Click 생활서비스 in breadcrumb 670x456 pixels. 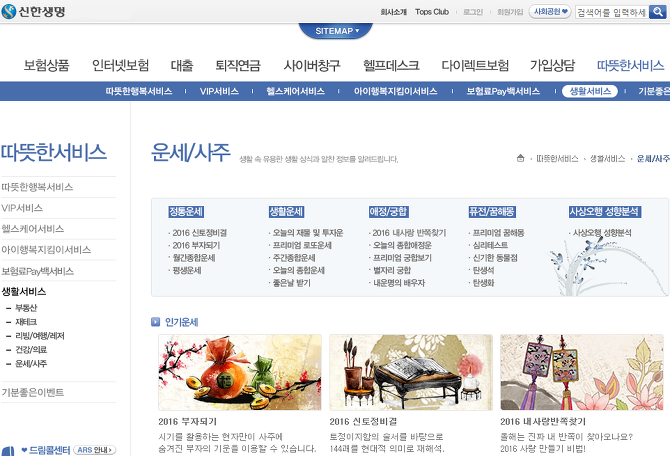(x=607, y=159)
